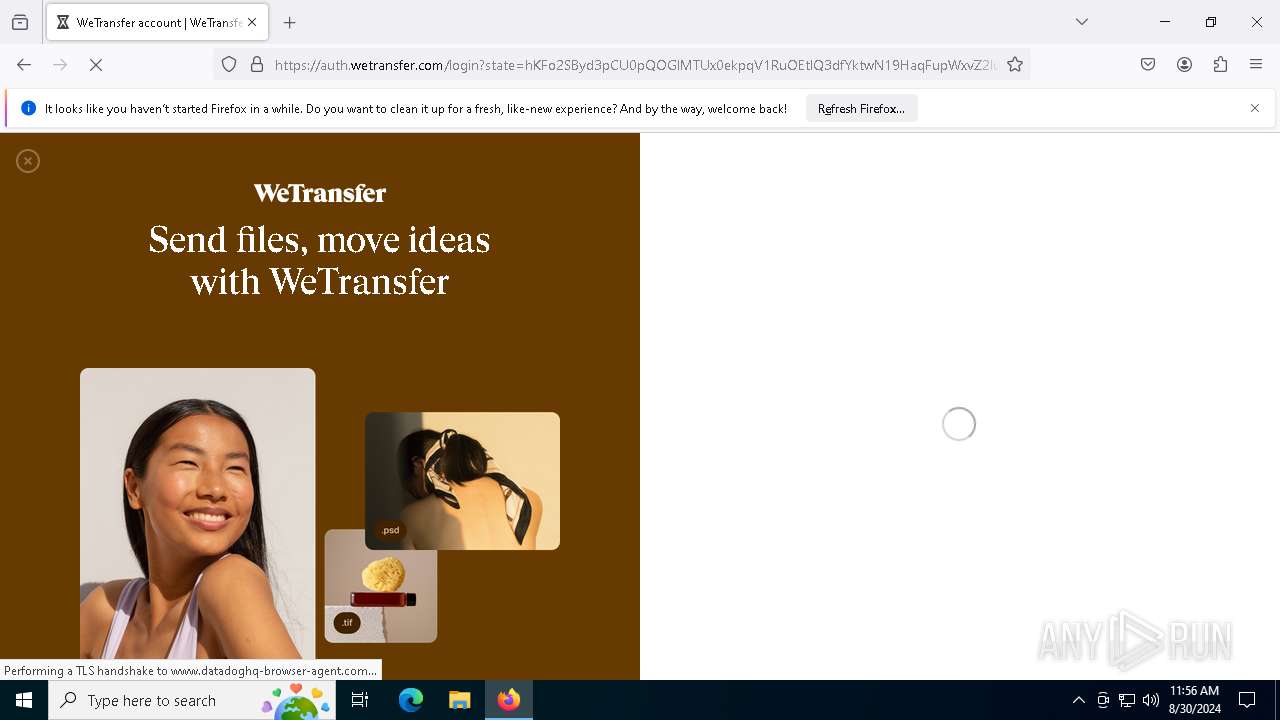Screen dimensions: 1280x720
Task: Click the Firefox taskbar icon
Action: point(509,700)
